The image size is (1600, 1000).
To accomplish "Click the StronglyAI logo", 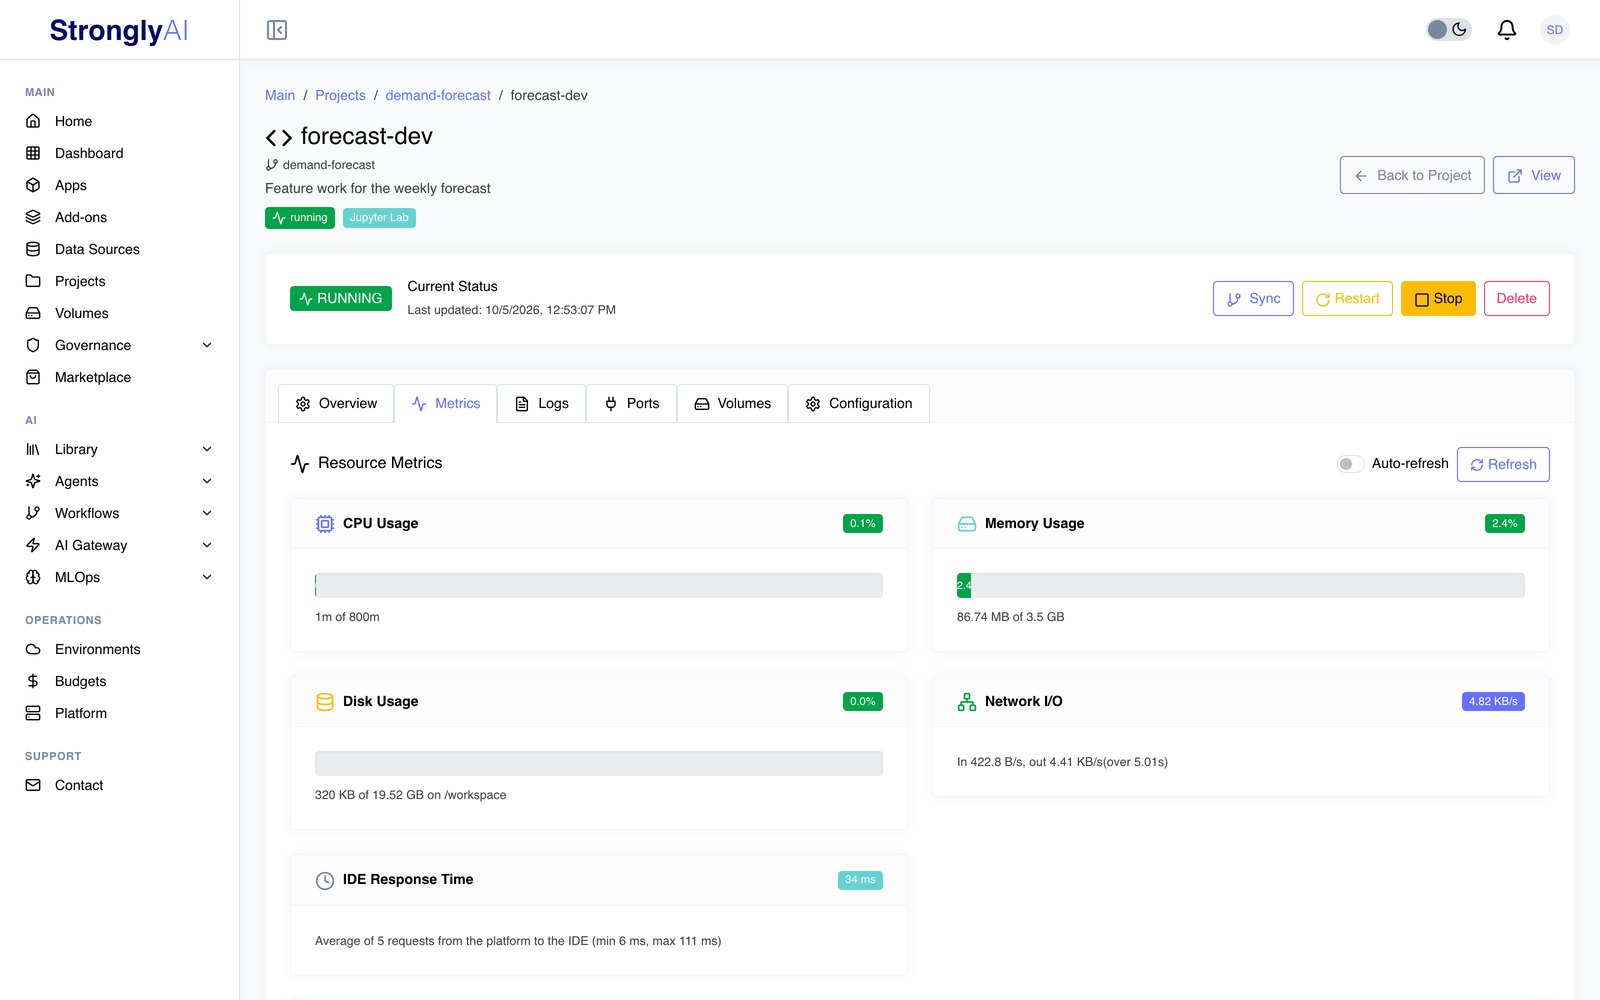I will (x=119, y=30).
